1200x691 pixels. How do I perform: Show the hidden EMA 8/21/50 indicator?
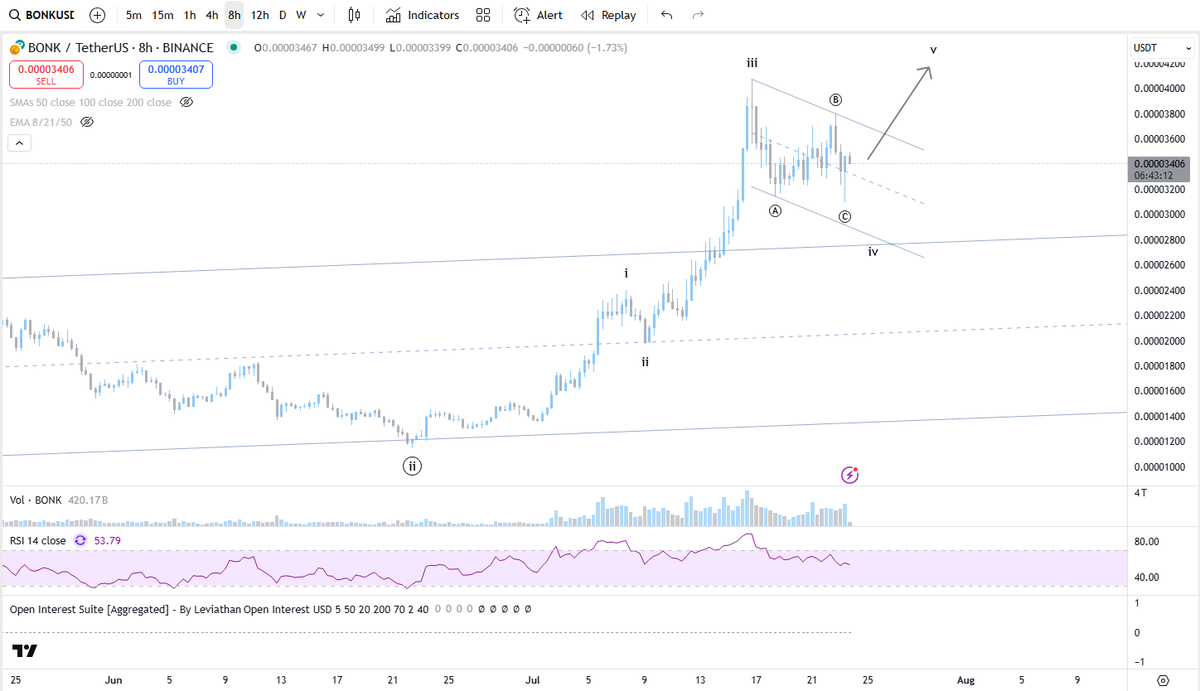click(87, 122)
